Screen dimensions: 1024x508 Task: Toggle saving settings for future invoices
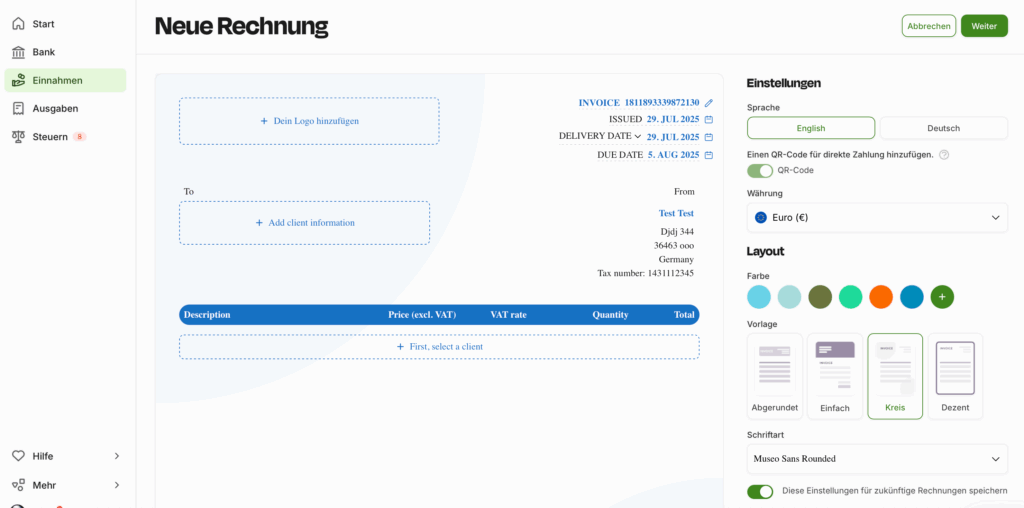[760, 491]
